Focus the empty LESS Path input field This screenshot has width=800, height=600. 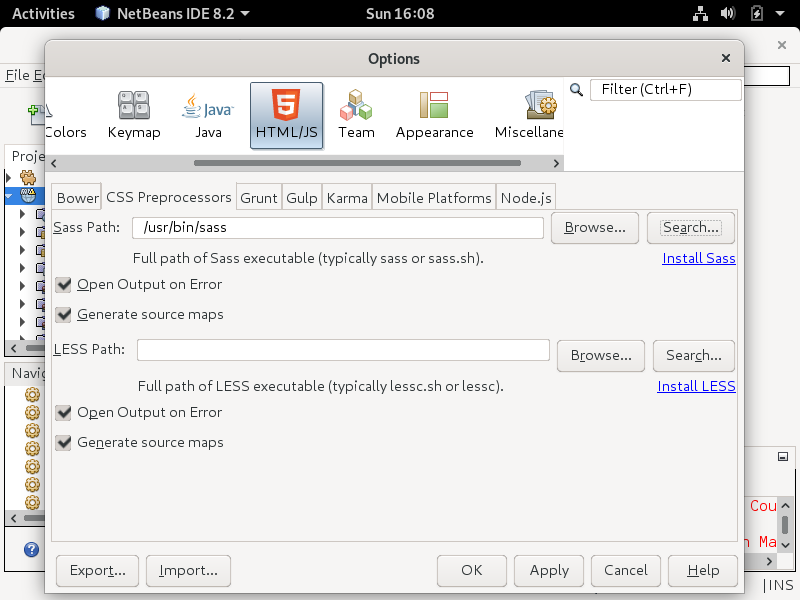point(343,350)
